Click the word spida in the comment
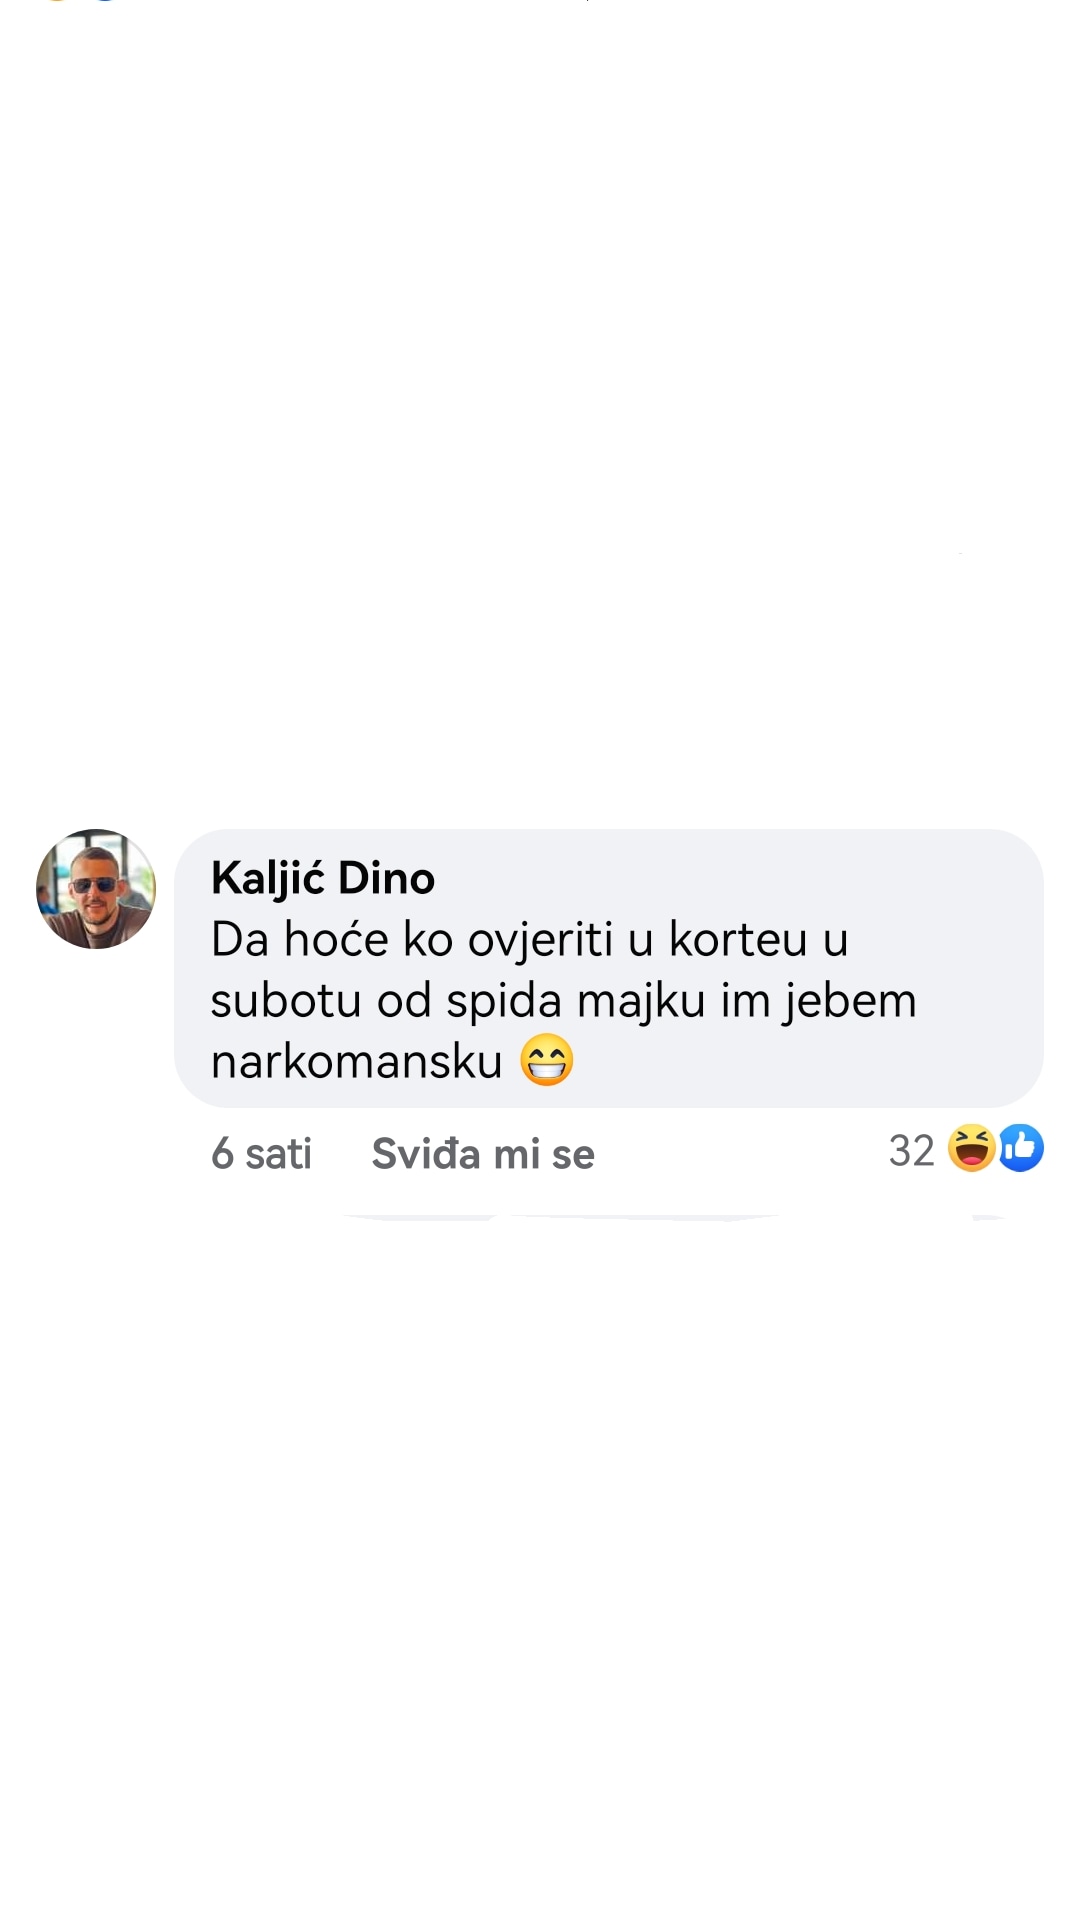1080x1920 pixels. 504,1001
